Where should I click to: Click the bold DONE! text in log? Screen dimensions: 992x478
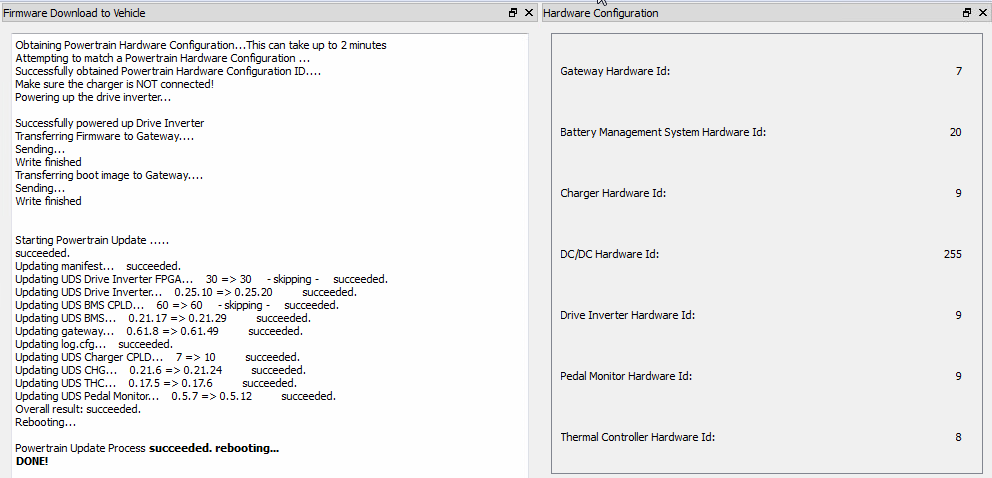tap(32, 461)
